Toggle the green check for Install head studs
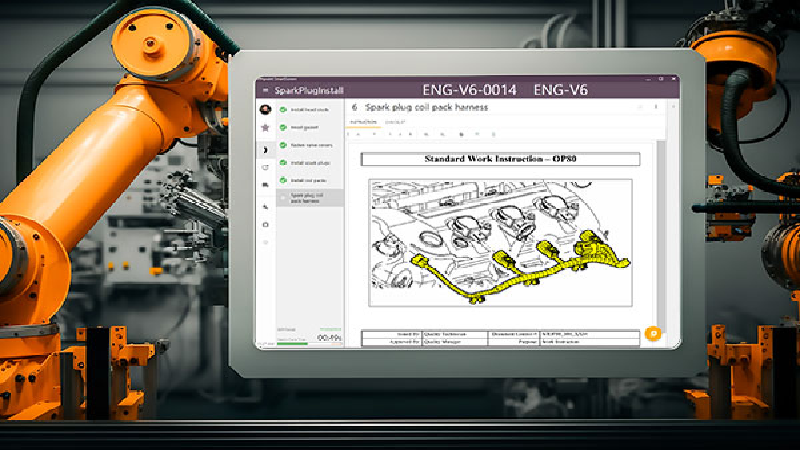Image resolution: width=800 pixels, height=450 pixels. tap(284, 110)
